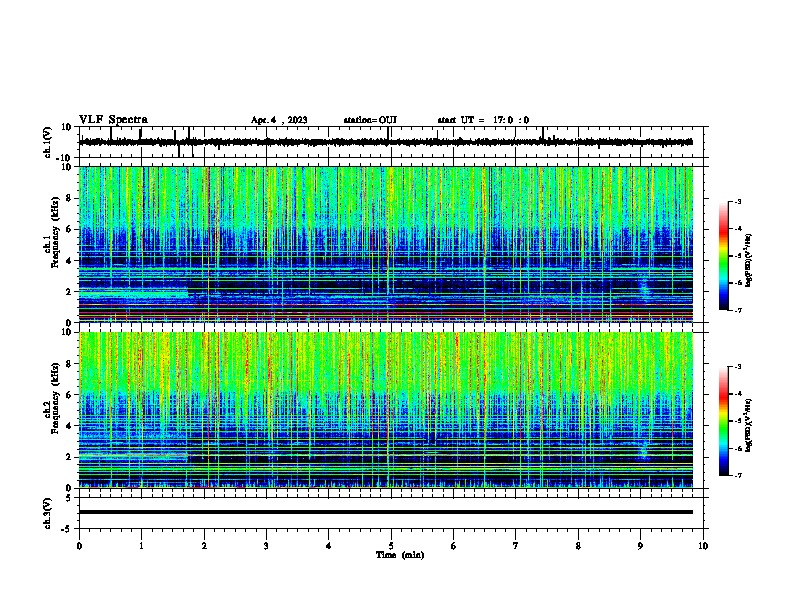This screenshot has height=612, width=792.
Task: Select the date text "Apr. 4, 2023"
Action: coord(279,120)
